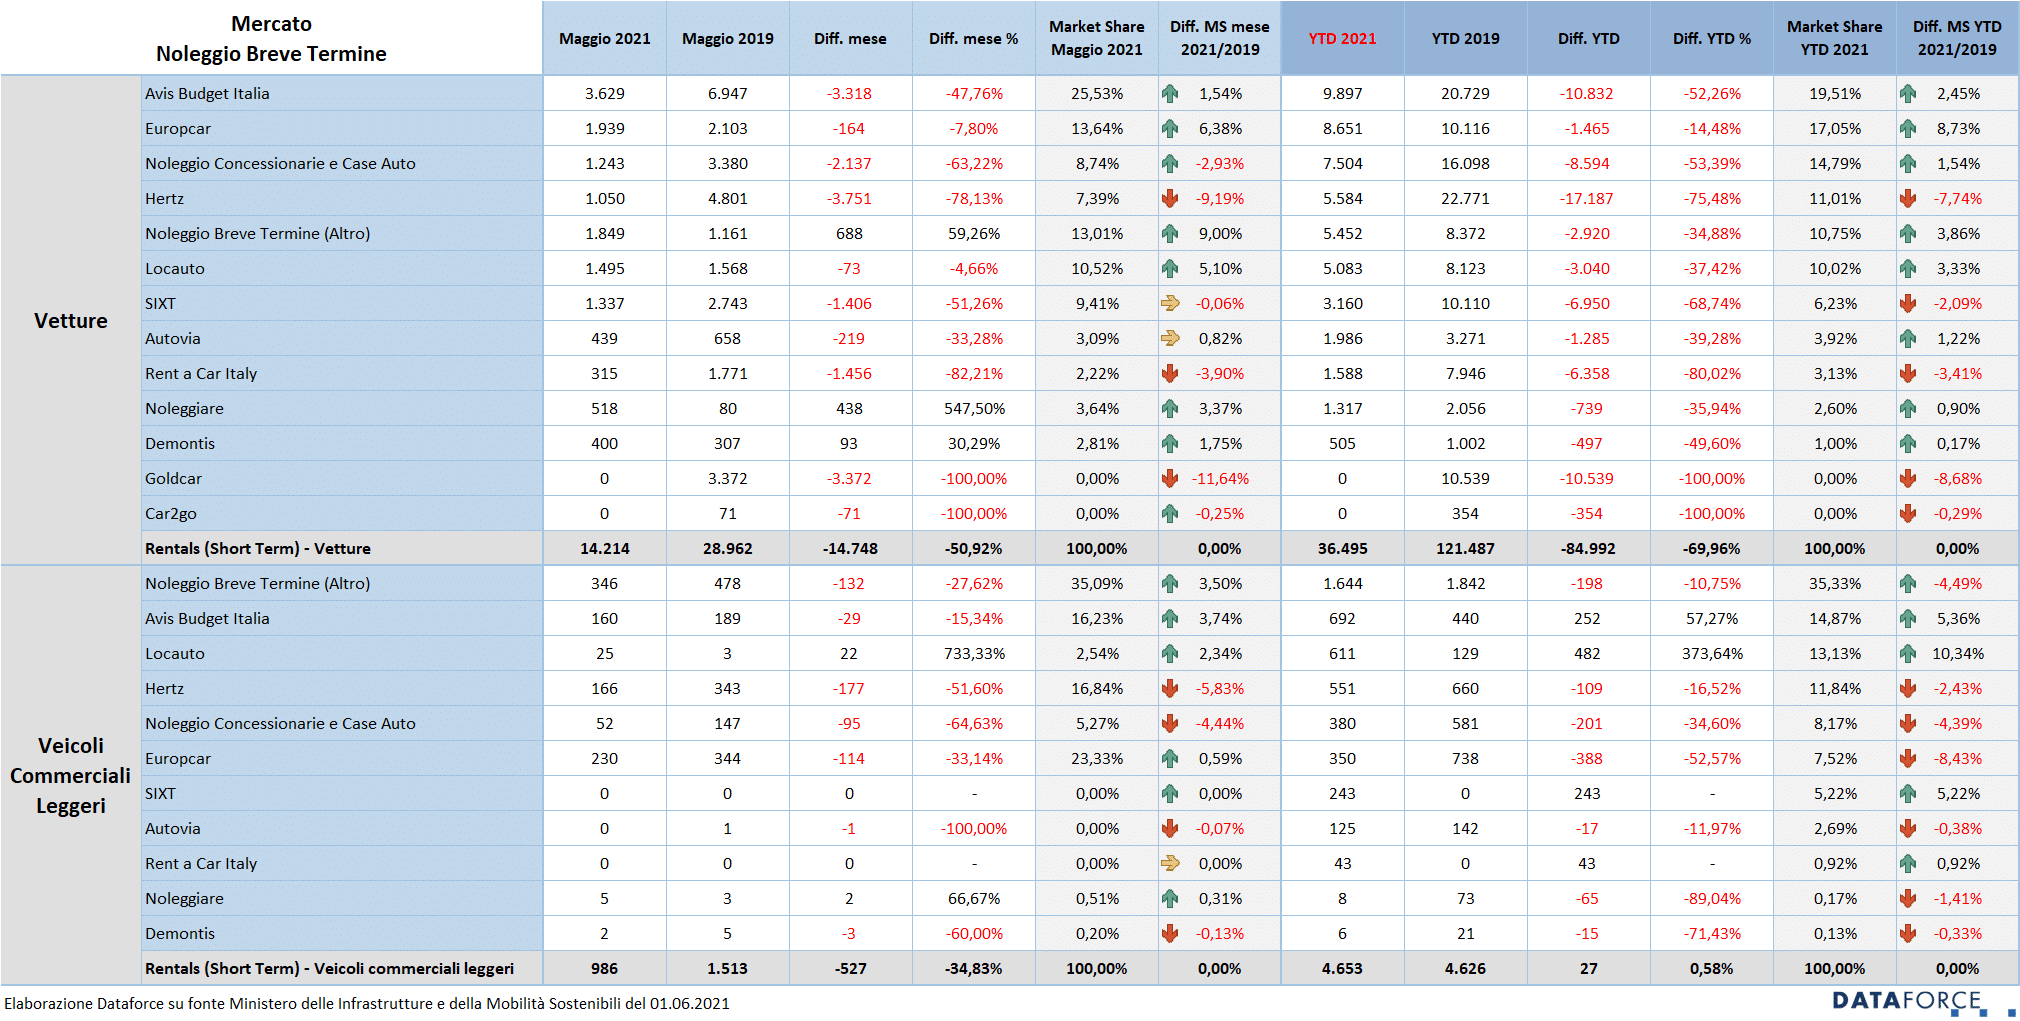Image resolution: width=2020 pixels, height=1021 pixels.
Task: Click the 'Goldcar' row name
Action: pyautogui.click(x=173, y=479)
